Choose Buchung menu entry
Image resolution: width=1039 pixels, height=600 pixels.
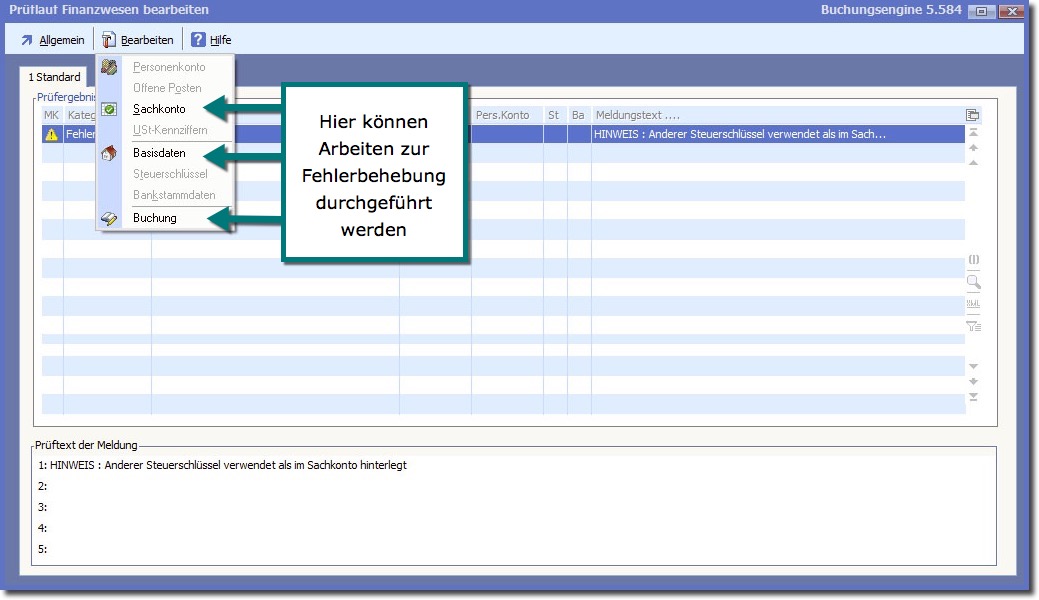(x=155, y=218)
